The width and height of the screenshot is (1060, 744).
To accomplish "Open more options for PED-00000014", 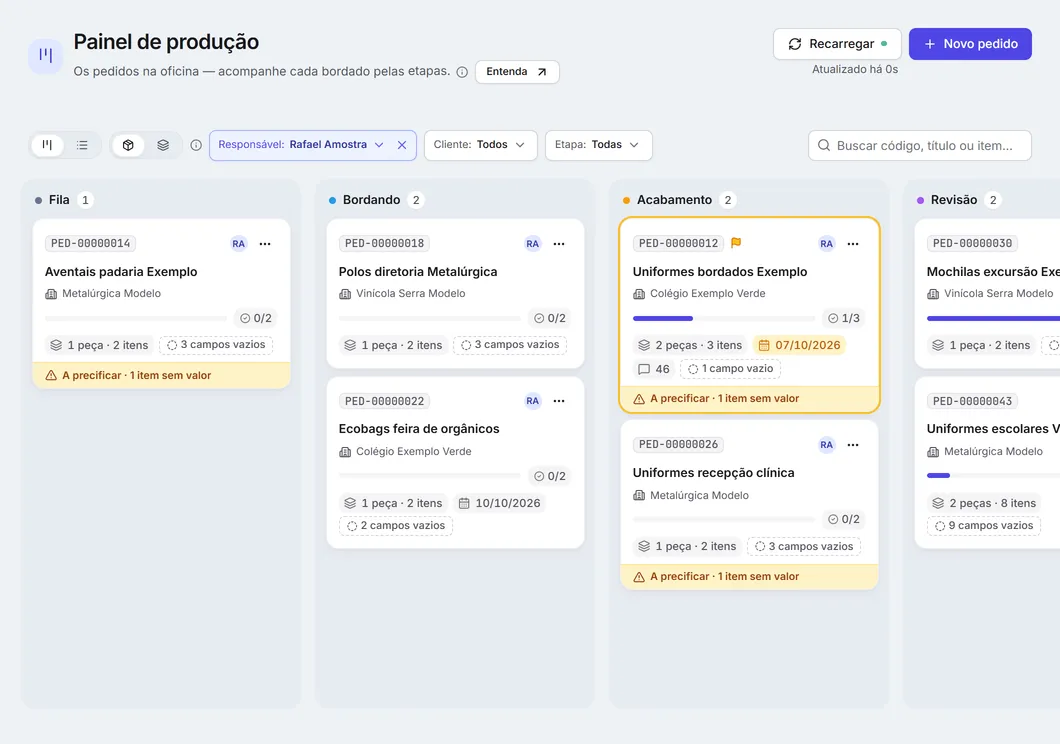I will point(265,243).
